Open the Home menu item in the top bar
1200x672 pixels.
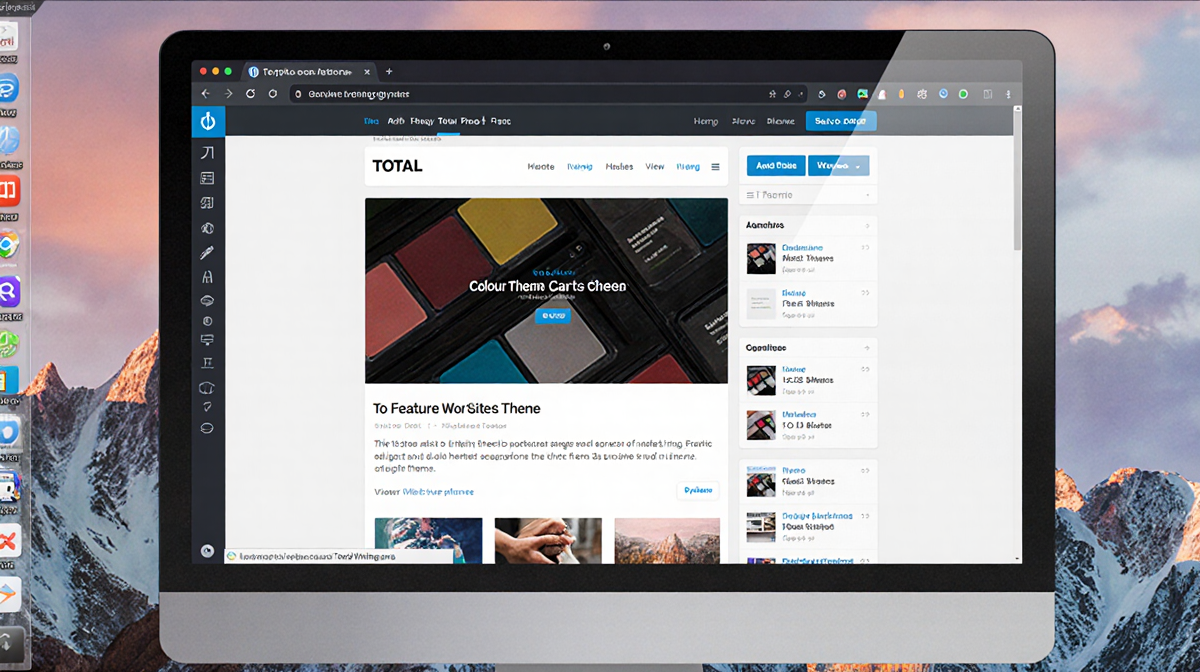tap(706, 120)
